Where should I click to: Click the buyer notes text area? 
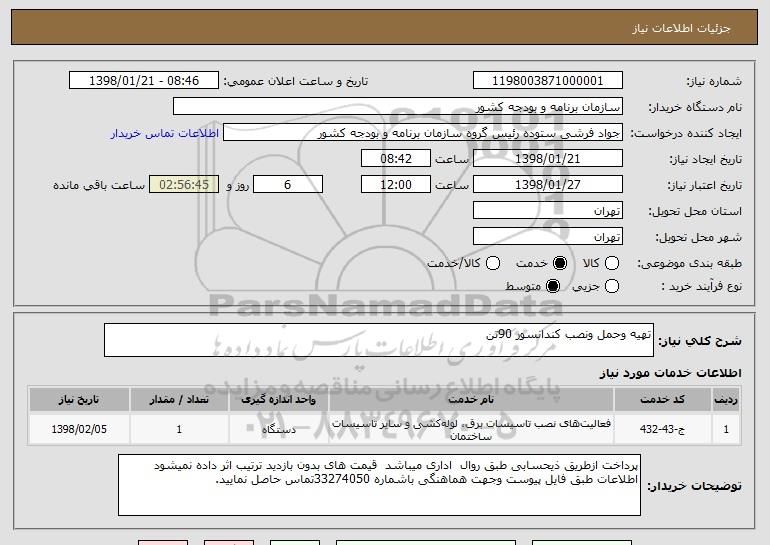click(x=379, y=485)
